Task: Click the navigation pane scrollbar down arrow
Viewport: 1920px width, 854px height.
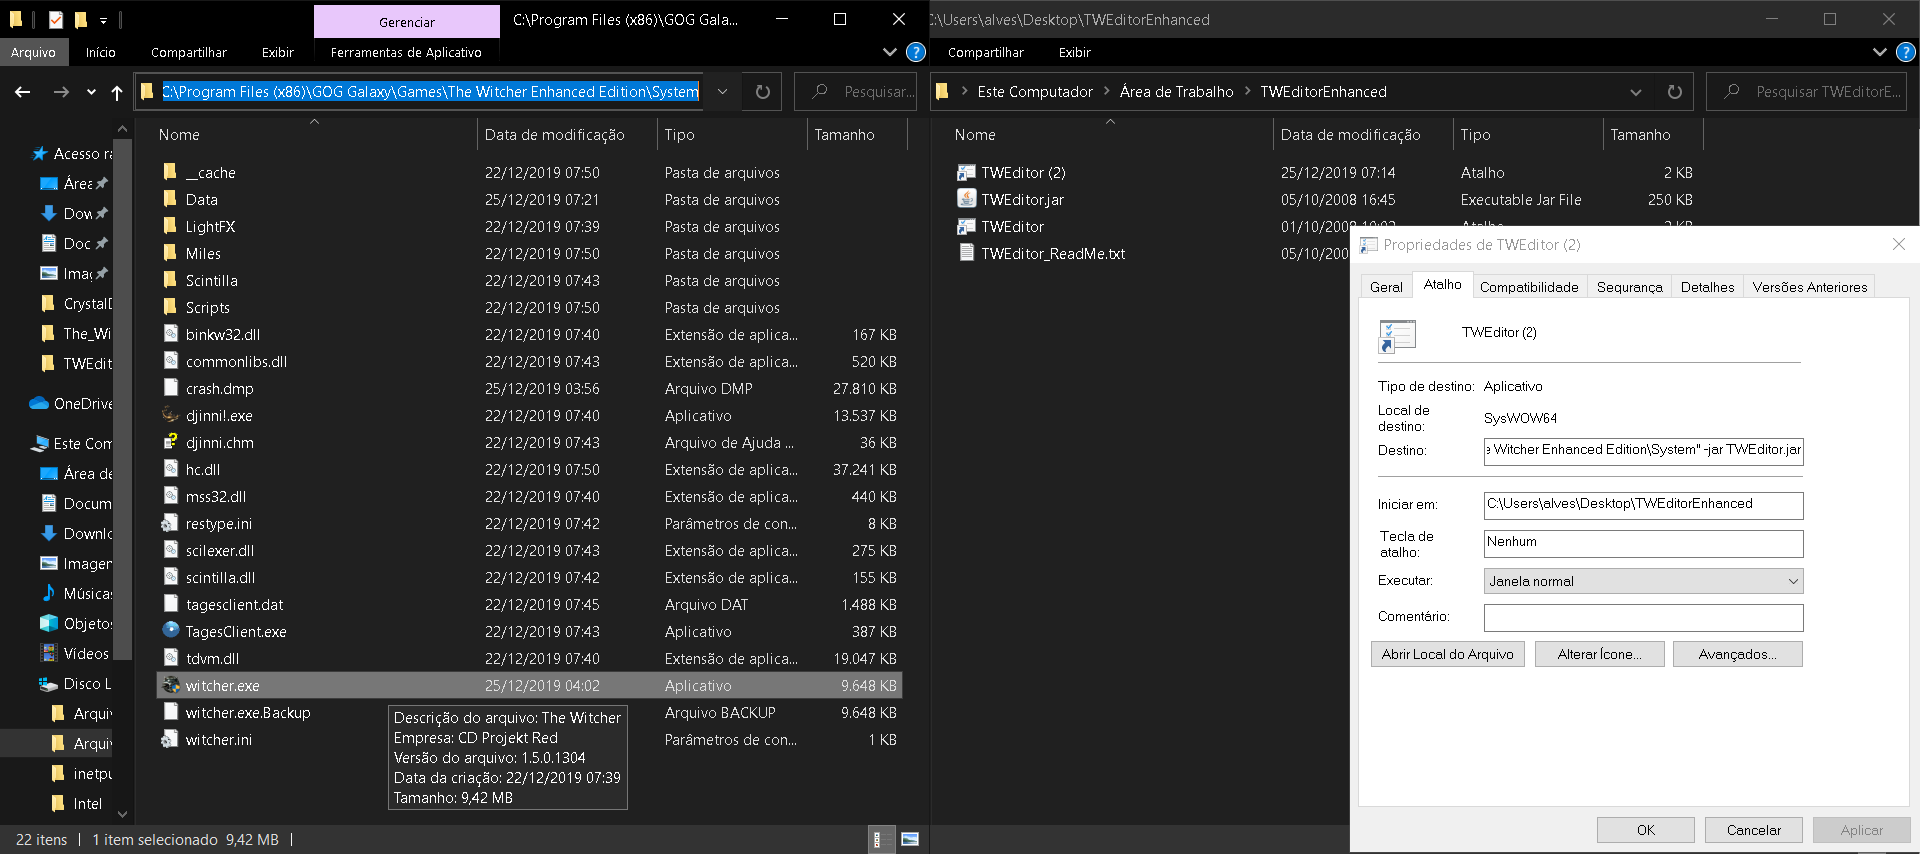Action: click(123, 813)
